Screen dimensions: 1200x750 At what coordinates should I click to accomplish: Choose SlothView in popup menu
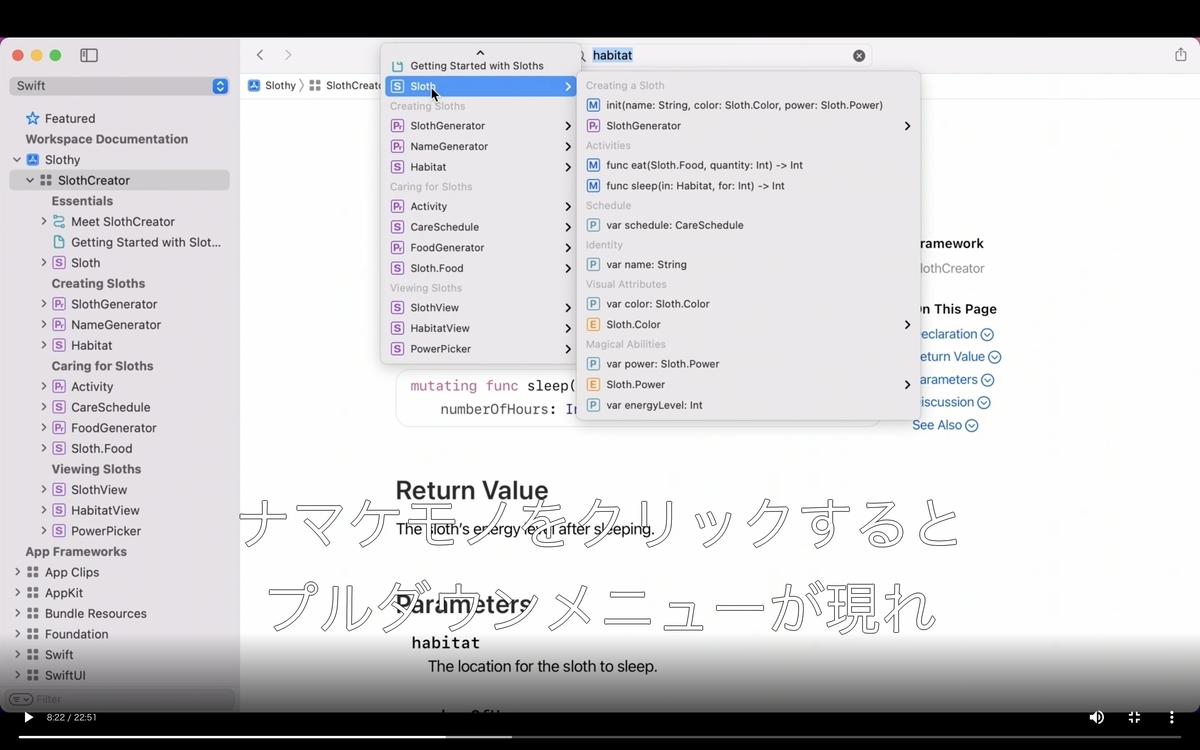tap(480, 308)
